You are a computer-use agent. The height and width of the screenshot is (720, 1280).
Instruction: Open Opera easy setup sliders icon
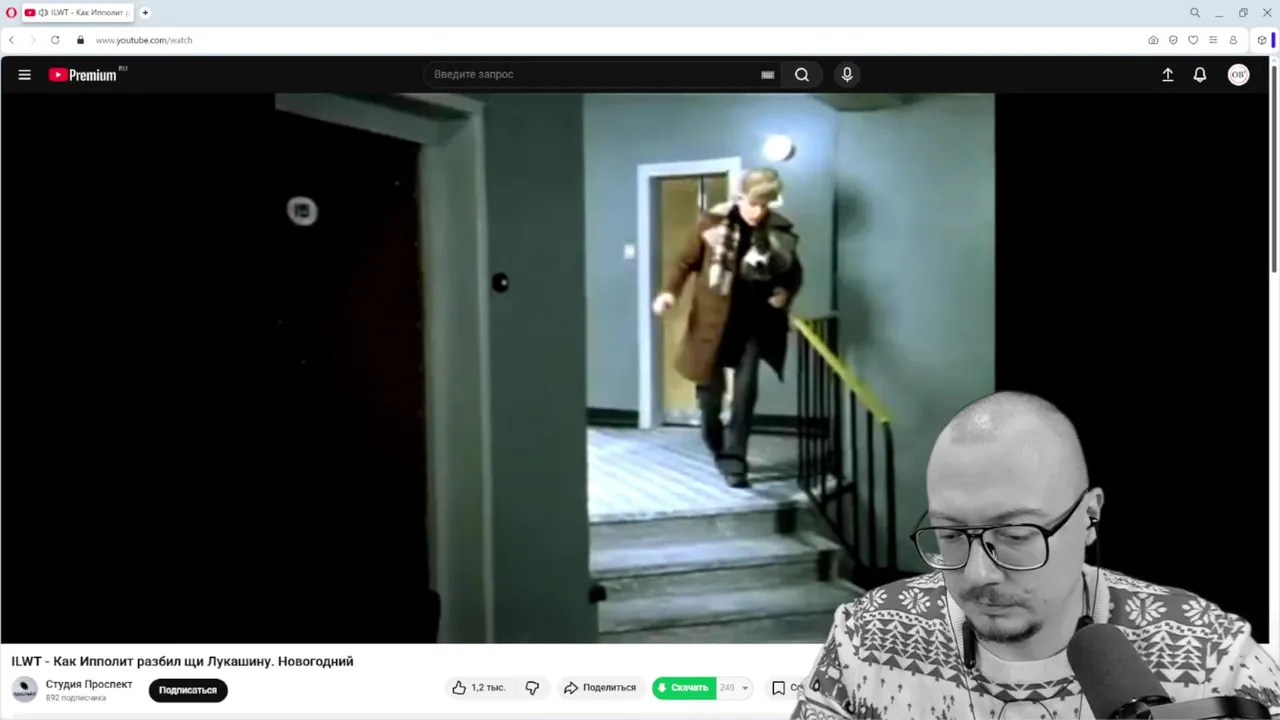tap(1213, 40)
